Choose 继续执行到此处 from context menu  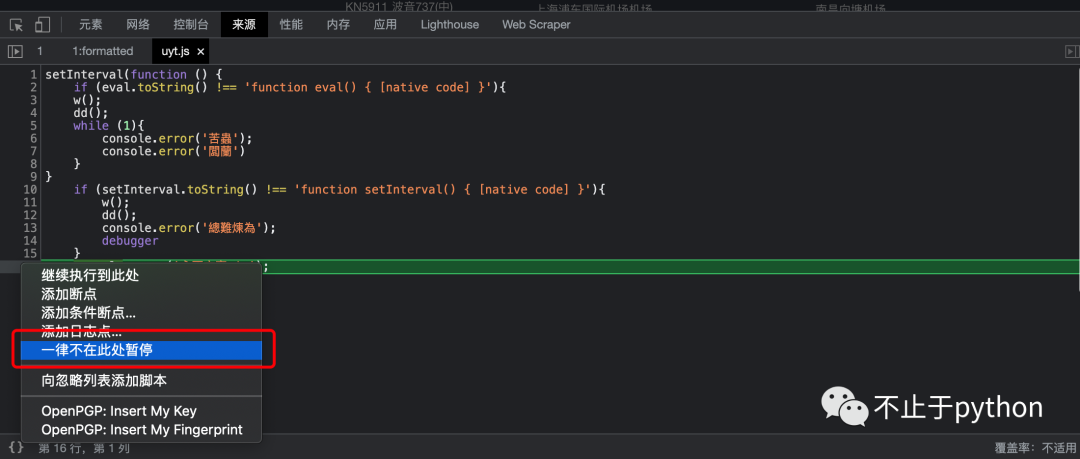(89, 276)
